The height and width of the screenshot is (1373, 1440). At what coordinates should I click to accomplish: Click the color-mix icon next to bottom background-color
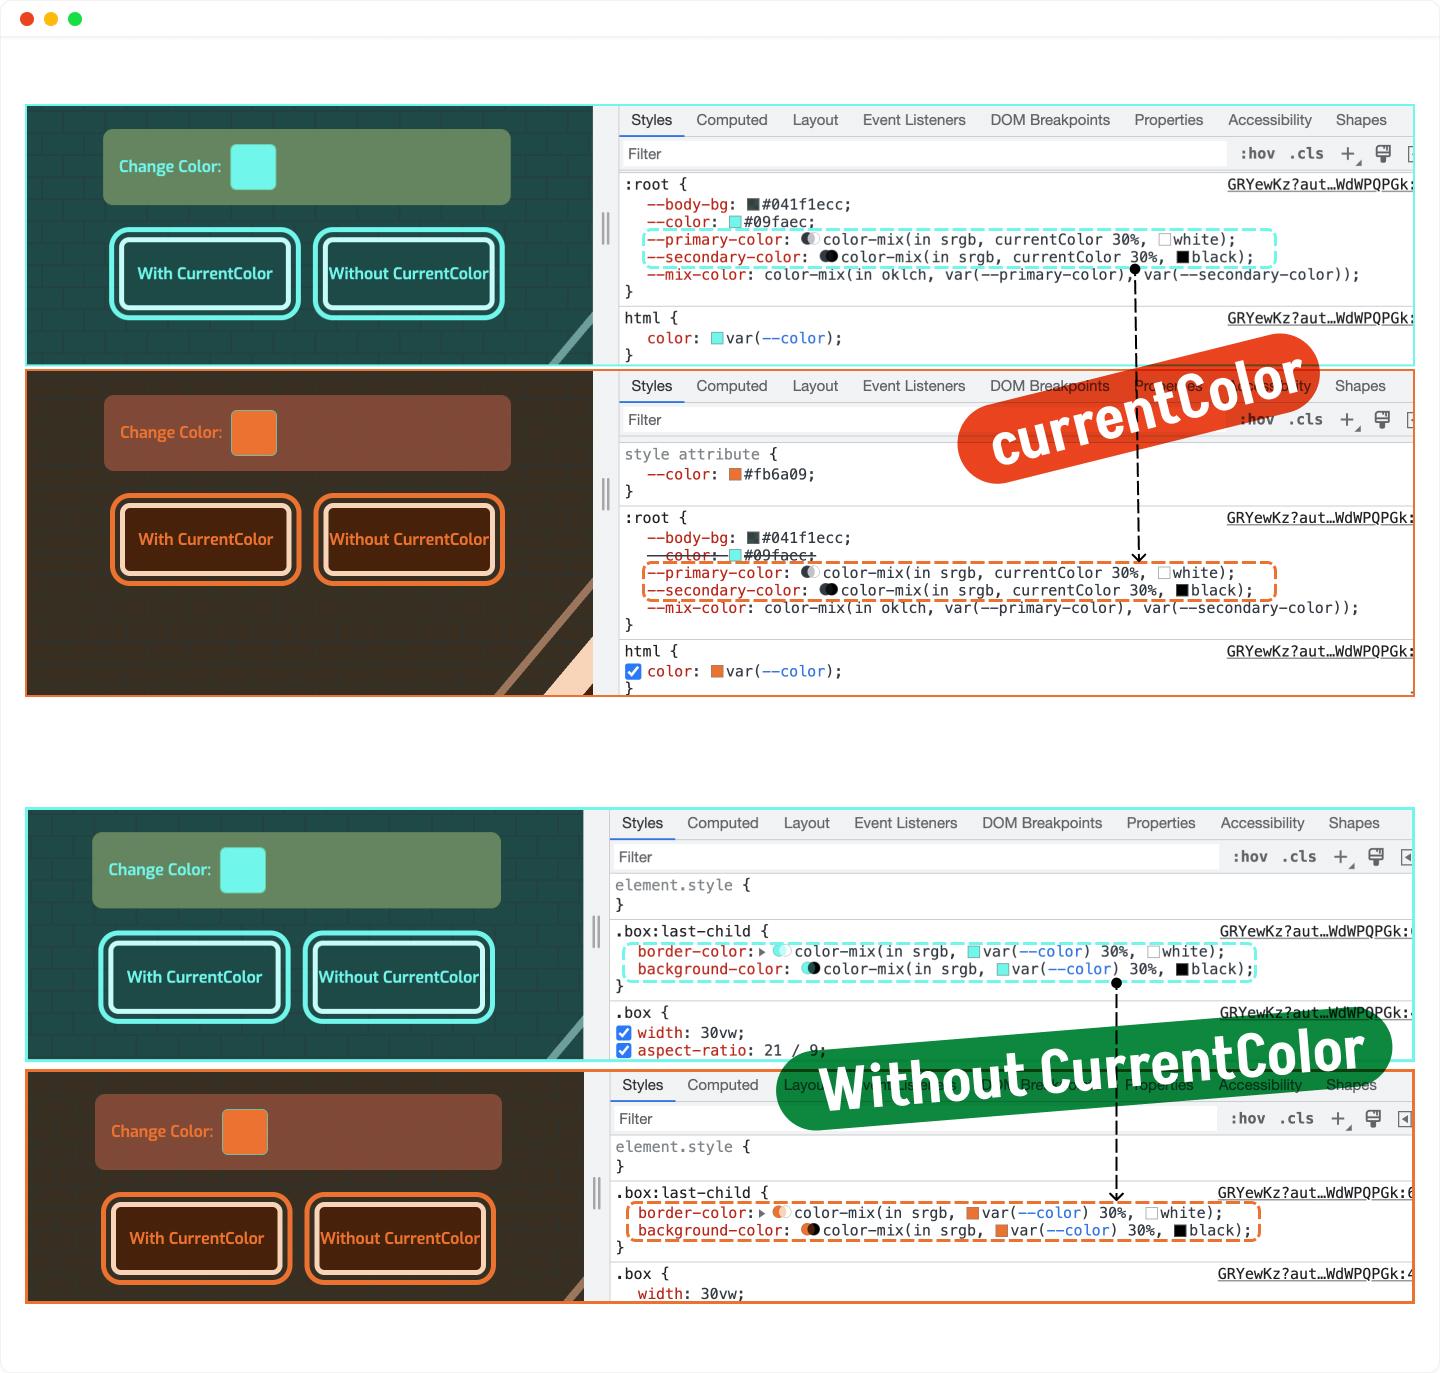point(810,1230)
